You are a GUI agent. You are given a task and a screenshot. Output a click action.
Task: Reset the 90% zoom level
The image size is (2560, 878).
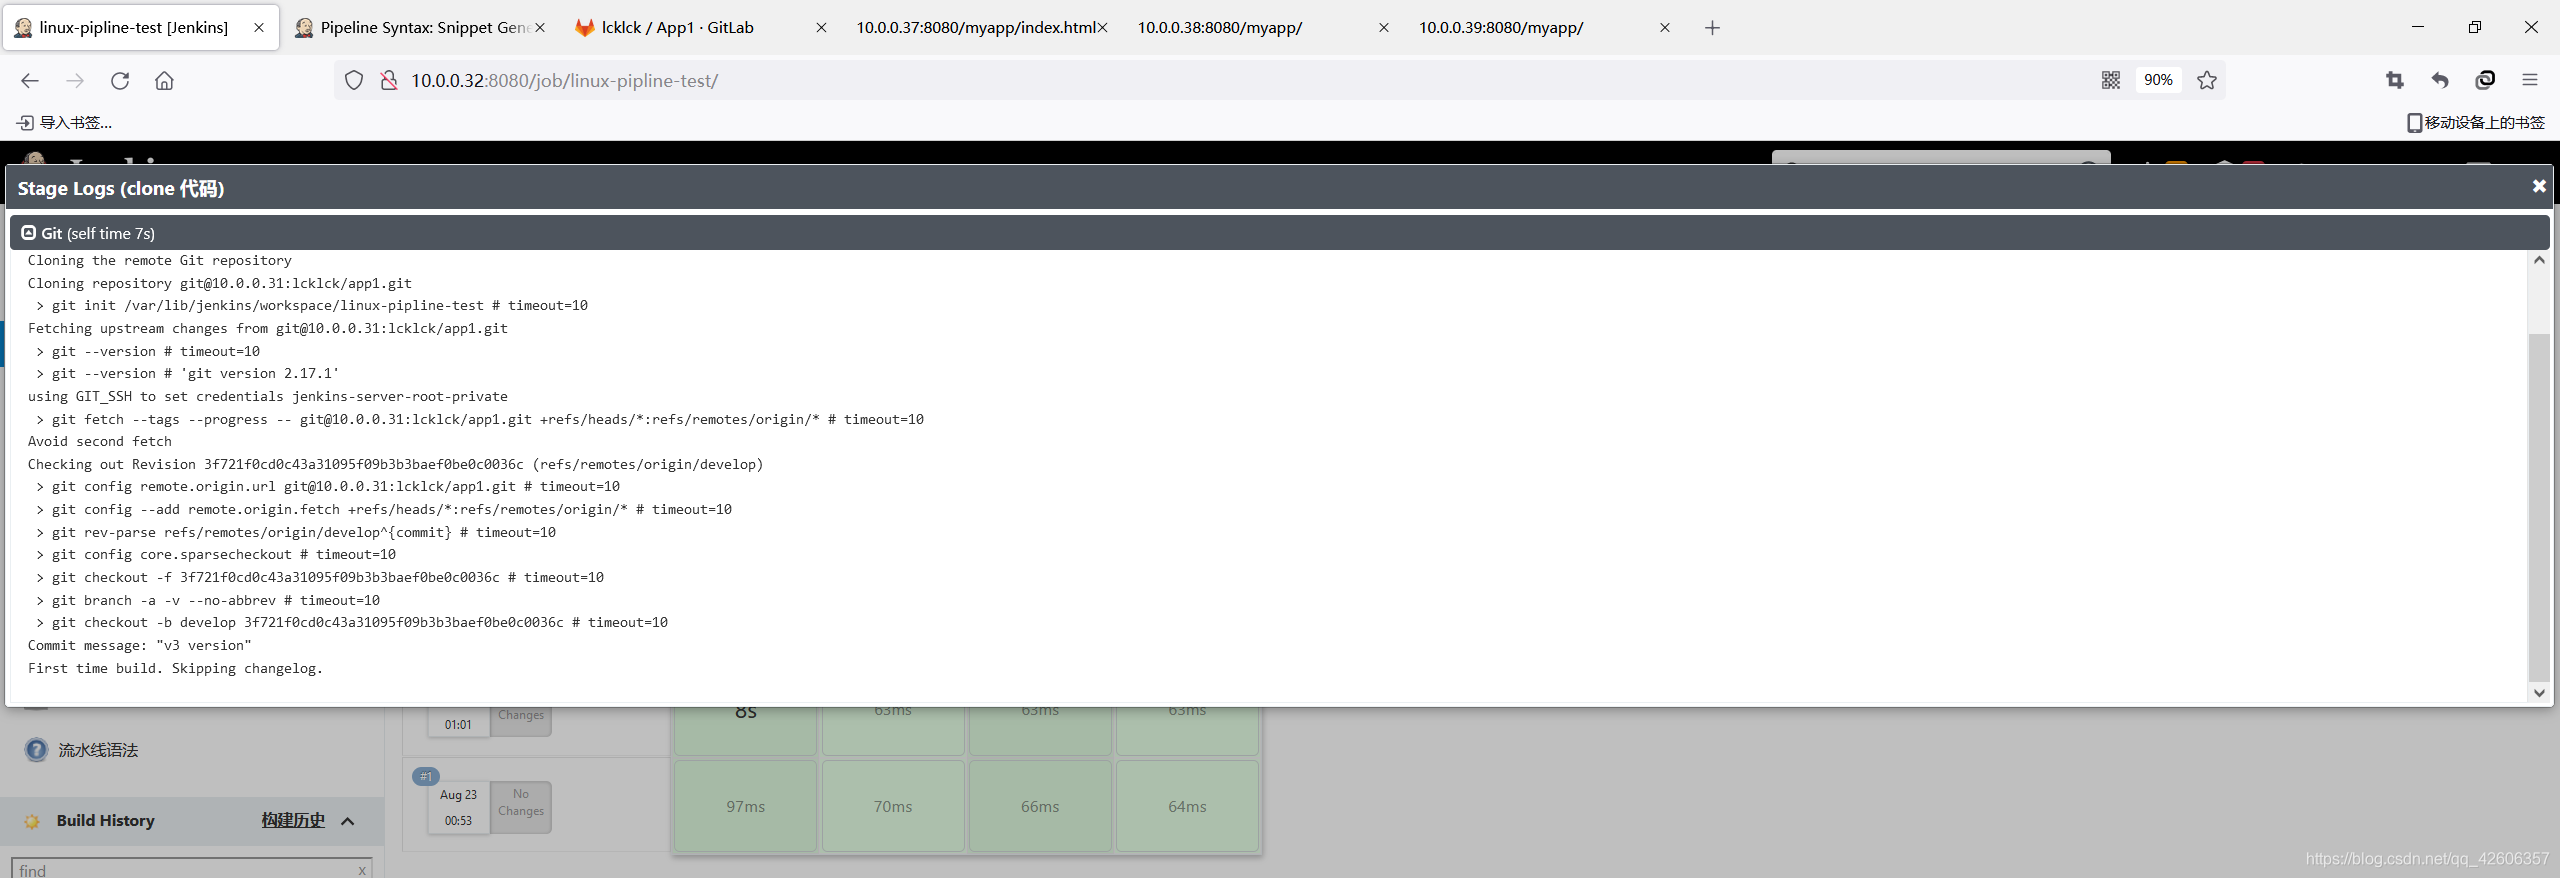point(2158,80)
